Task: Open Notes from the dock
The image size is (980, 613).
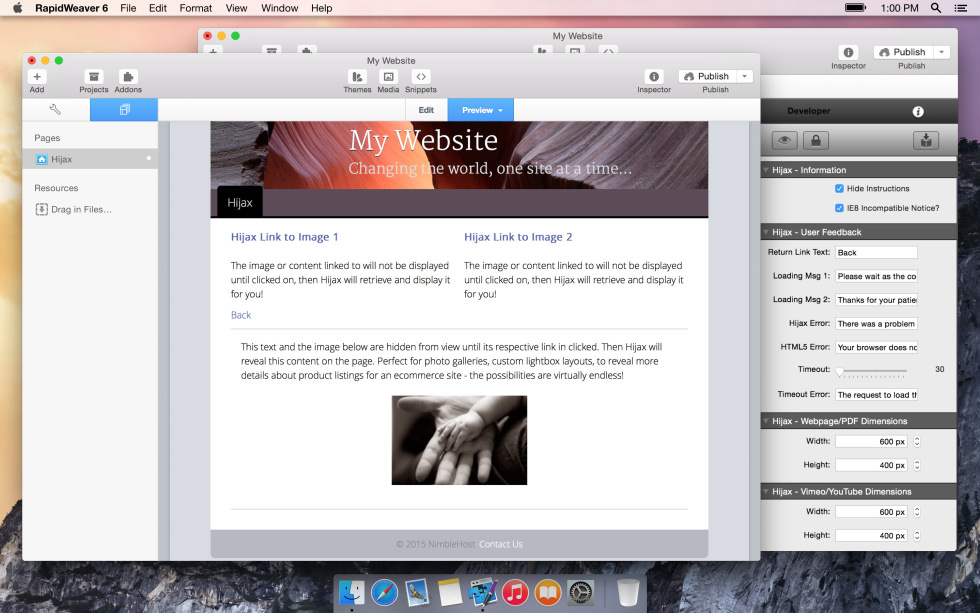Action: [449, 592]
